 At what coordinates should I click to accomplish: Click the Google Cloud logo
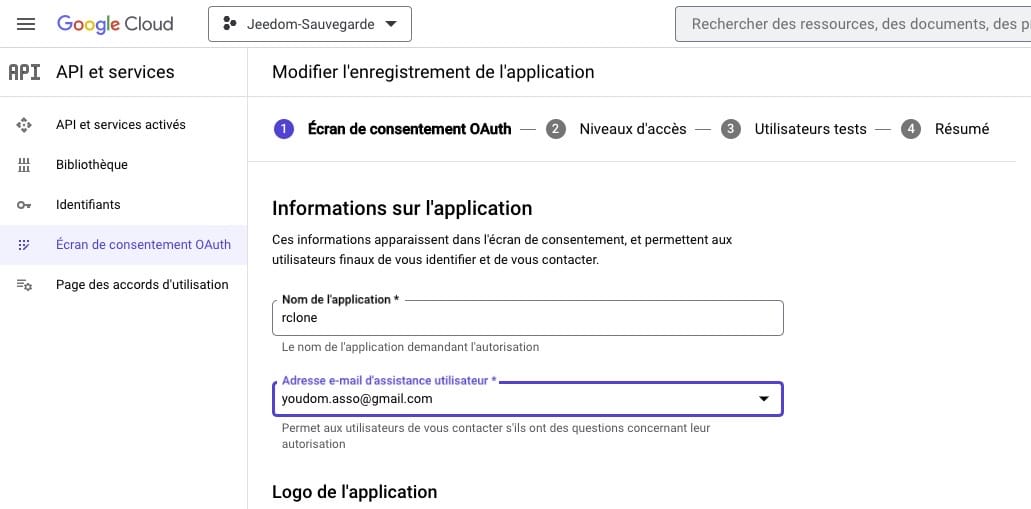(x=115, y=24)
